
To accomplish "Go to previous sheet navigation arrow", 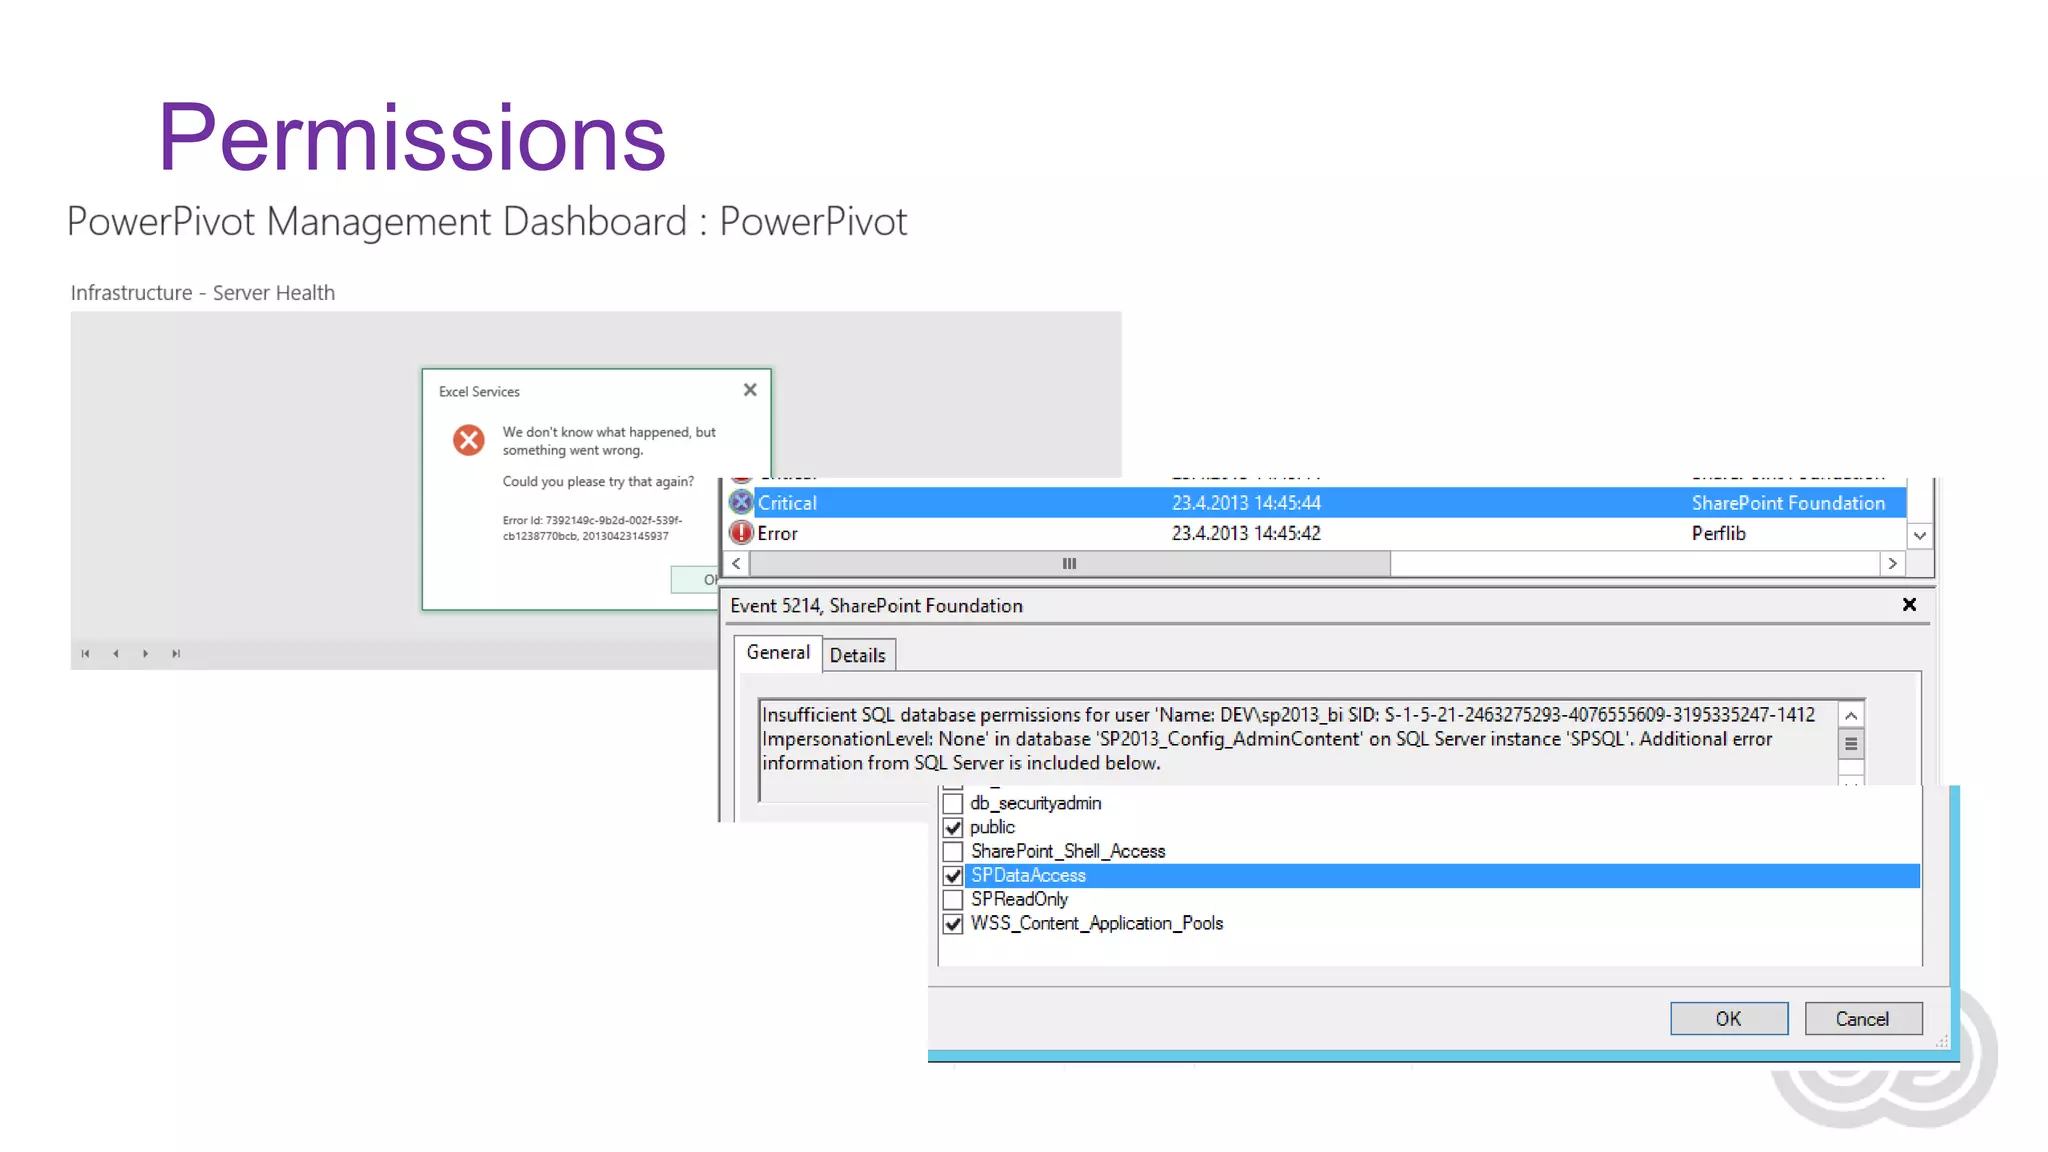I will [x=116, y=654].
